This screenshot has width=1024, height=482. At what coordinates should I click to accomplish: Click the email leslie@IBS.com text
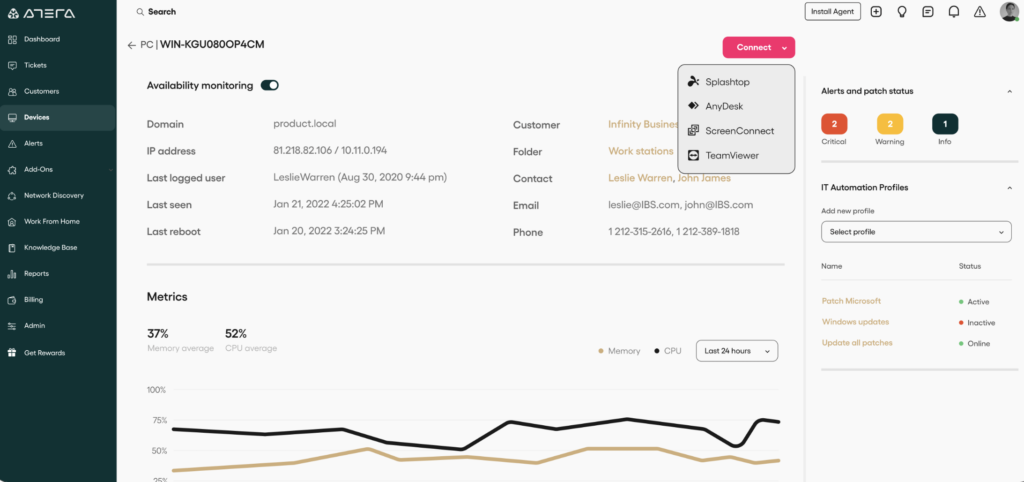tap(643, 204)
